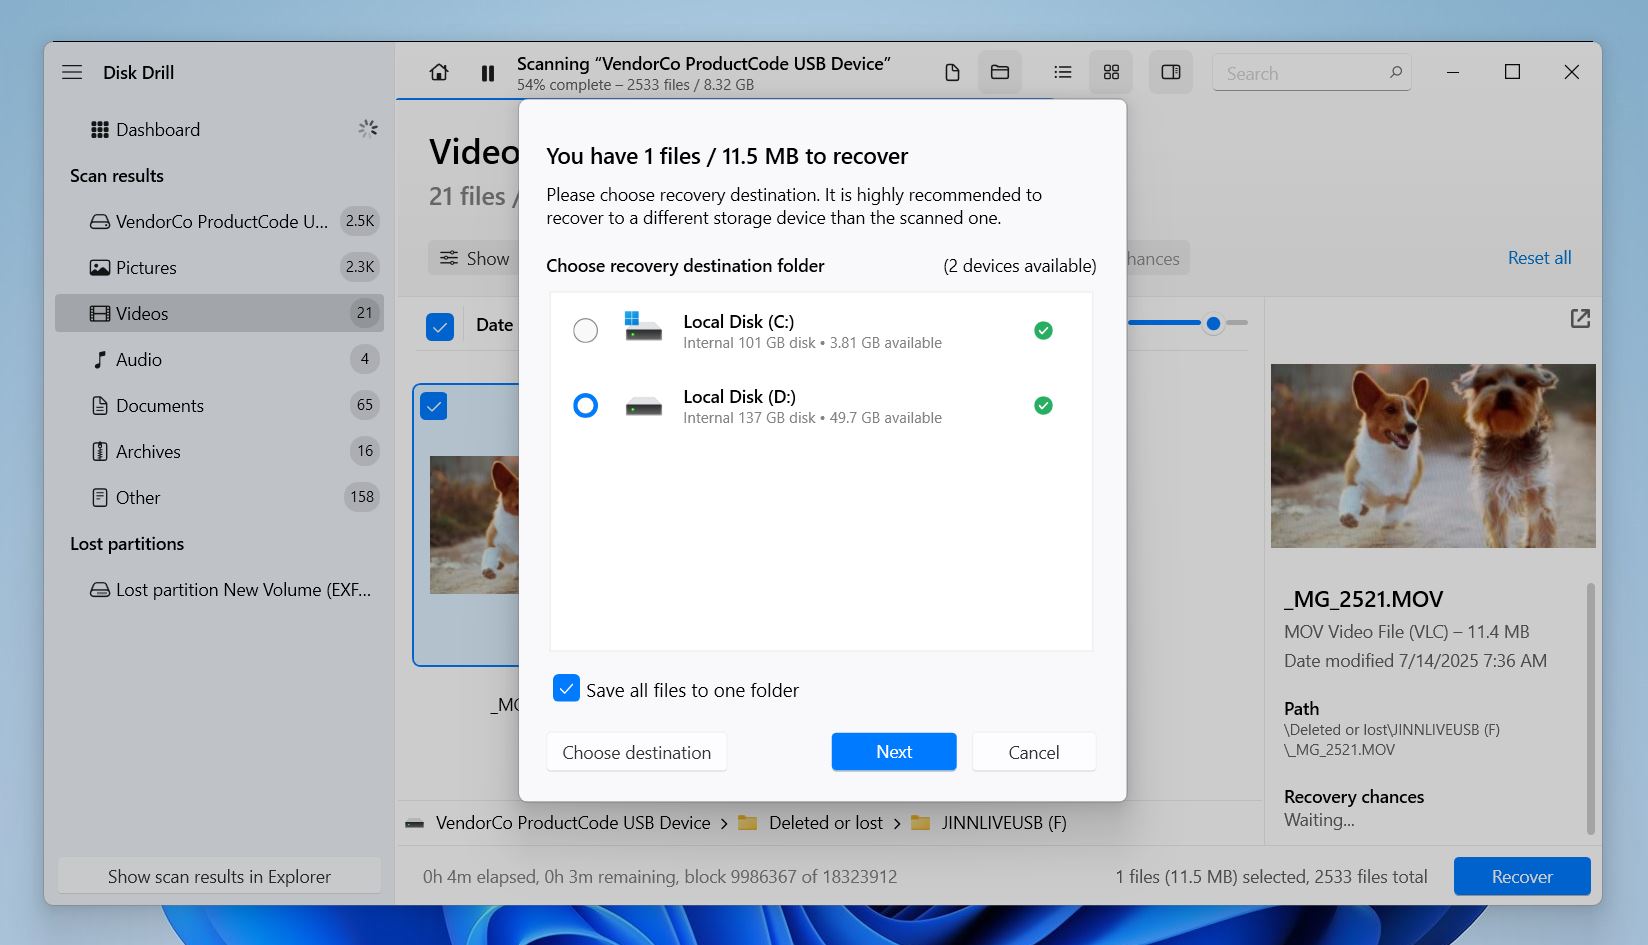Click the 2 devices available text
1648x945 pixels.
pyautogui.click(x=1020, y=266)
